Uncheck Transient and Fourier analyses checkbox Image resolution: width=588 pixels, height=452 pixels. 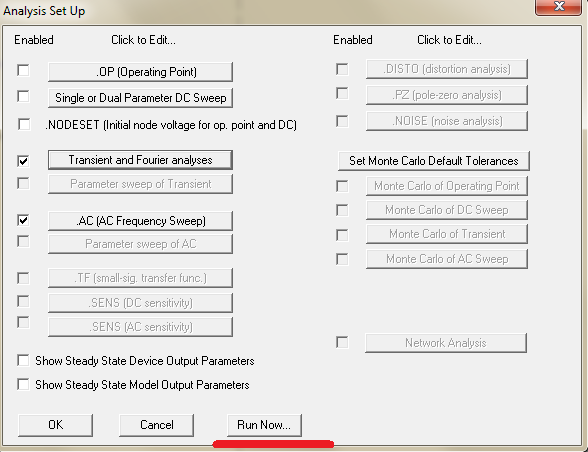pos(23,161)
